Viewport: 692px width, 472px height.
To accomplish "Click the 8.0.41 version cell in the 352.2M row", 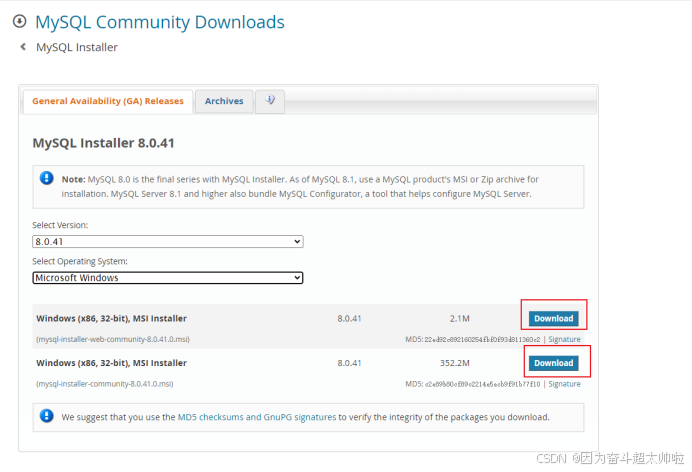I will tap(349, 363).
